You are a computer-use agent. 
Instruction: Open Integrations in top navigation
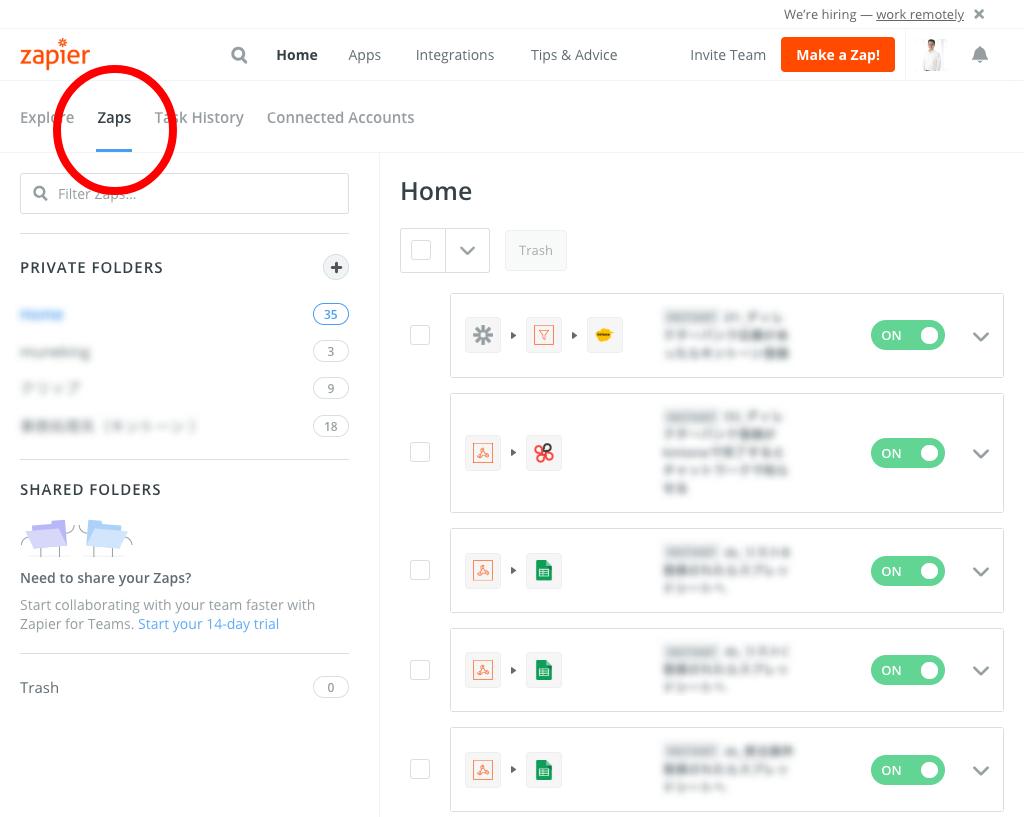coord(455,56)
